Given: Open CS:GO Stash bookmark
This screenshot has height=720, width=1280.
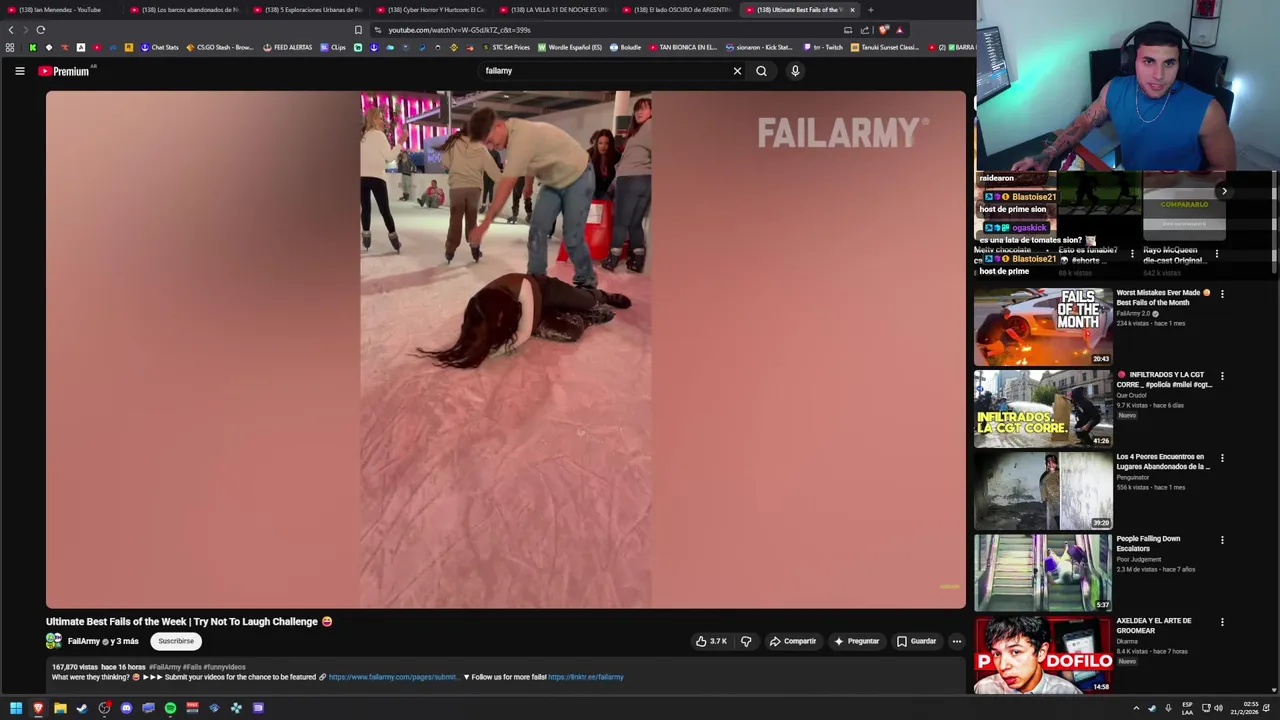Looking at the screenshot, I should (x=220, y=47).
